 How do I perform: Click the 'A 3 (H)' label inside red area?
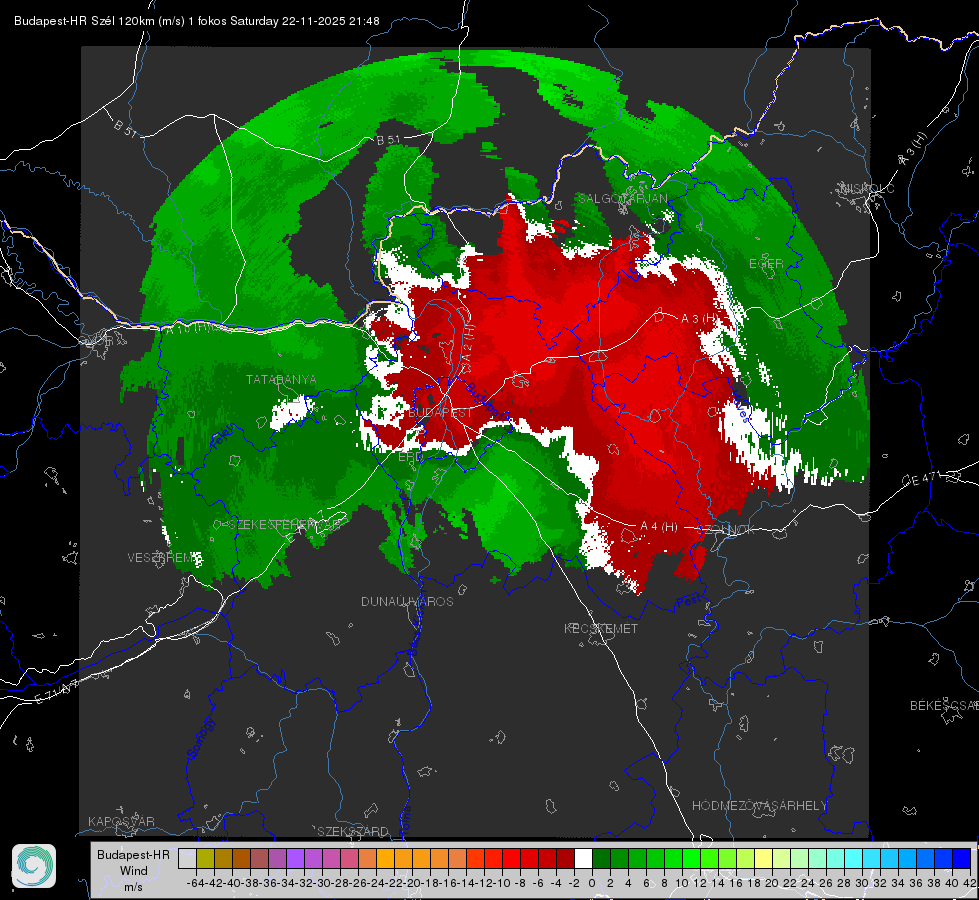[698, 319]
